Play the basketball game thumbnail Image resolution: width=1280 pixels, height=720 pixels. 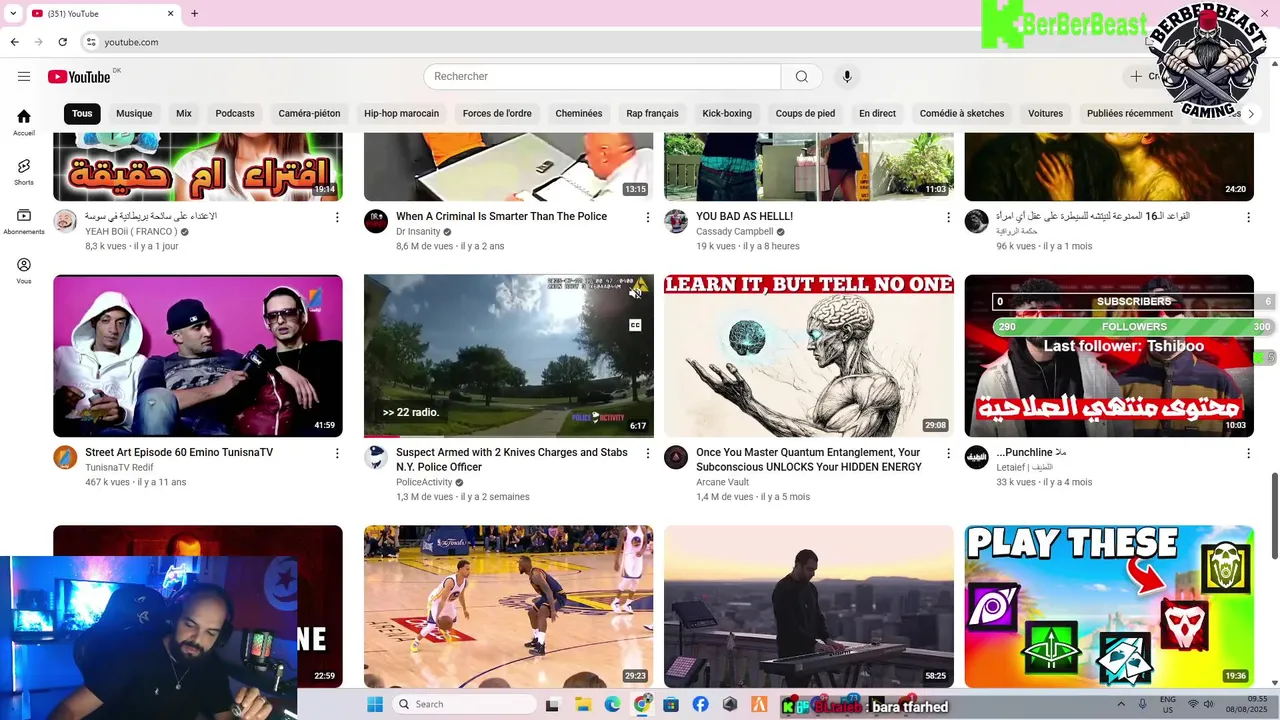[x=508, y=606]
